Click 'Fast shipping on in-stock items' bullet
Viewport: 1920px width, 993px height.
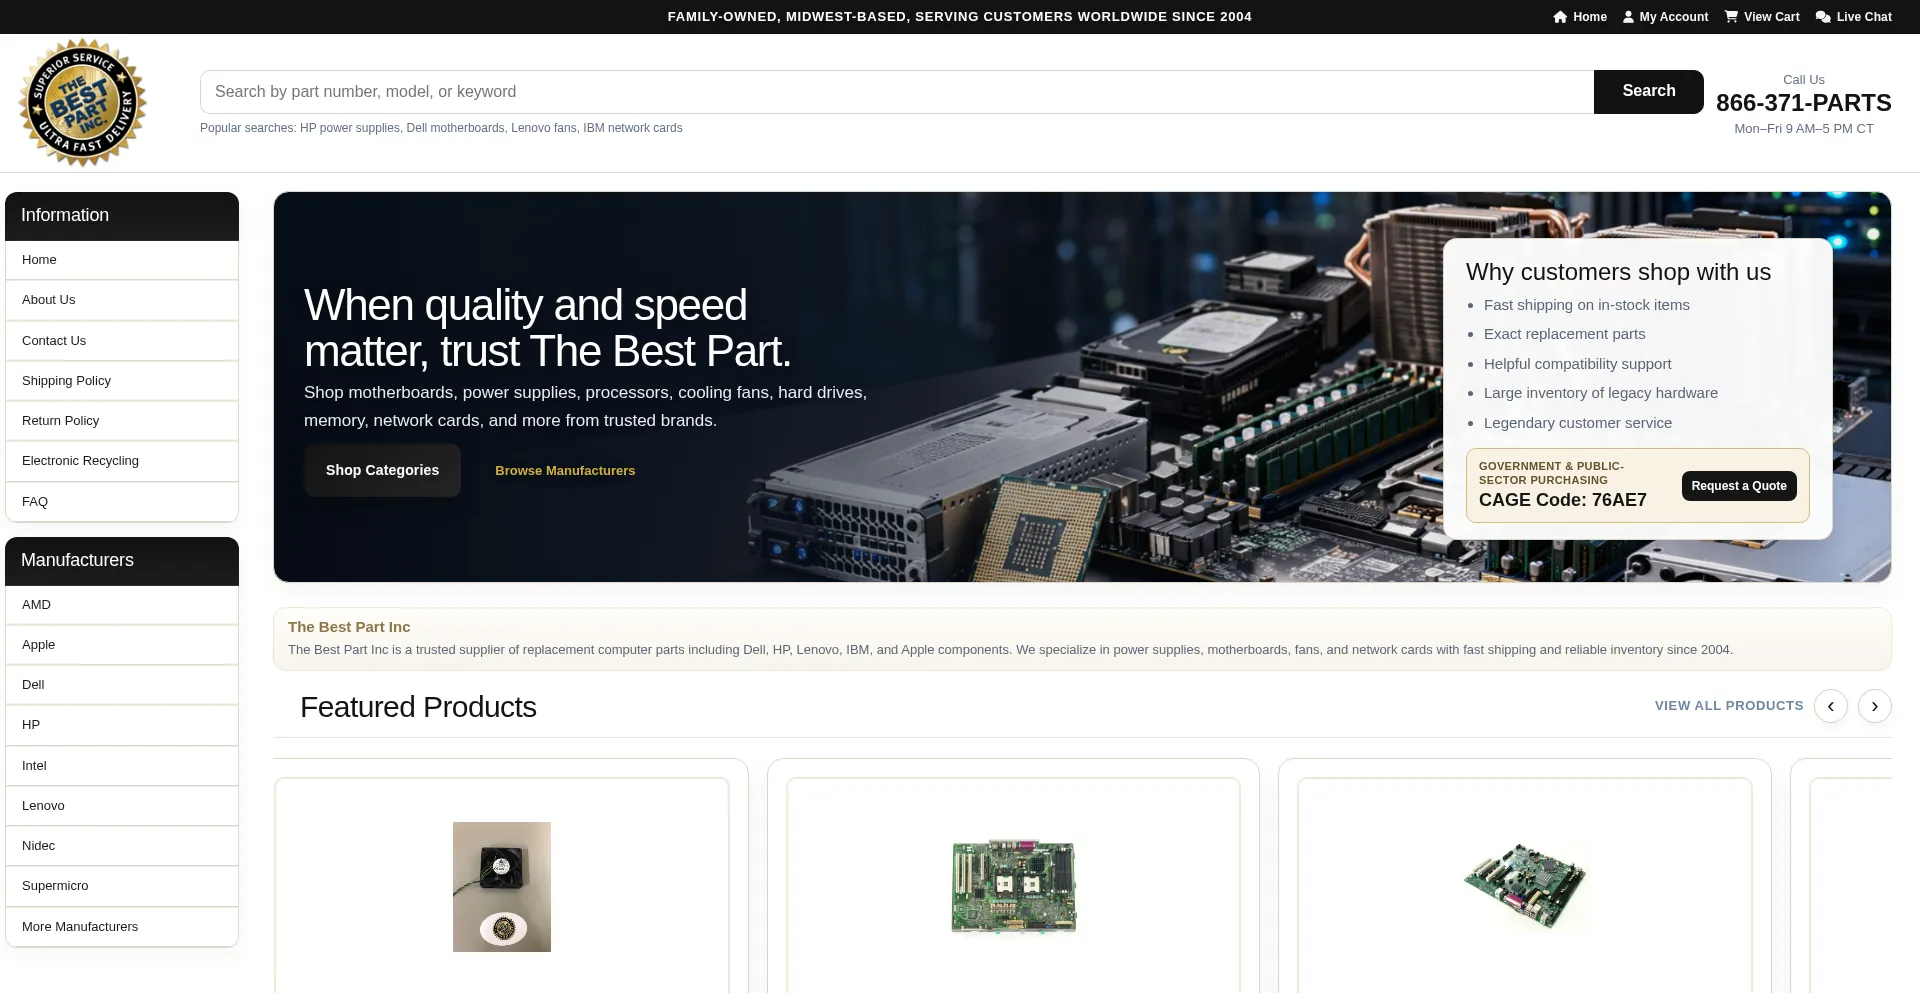click(1586, 305)
